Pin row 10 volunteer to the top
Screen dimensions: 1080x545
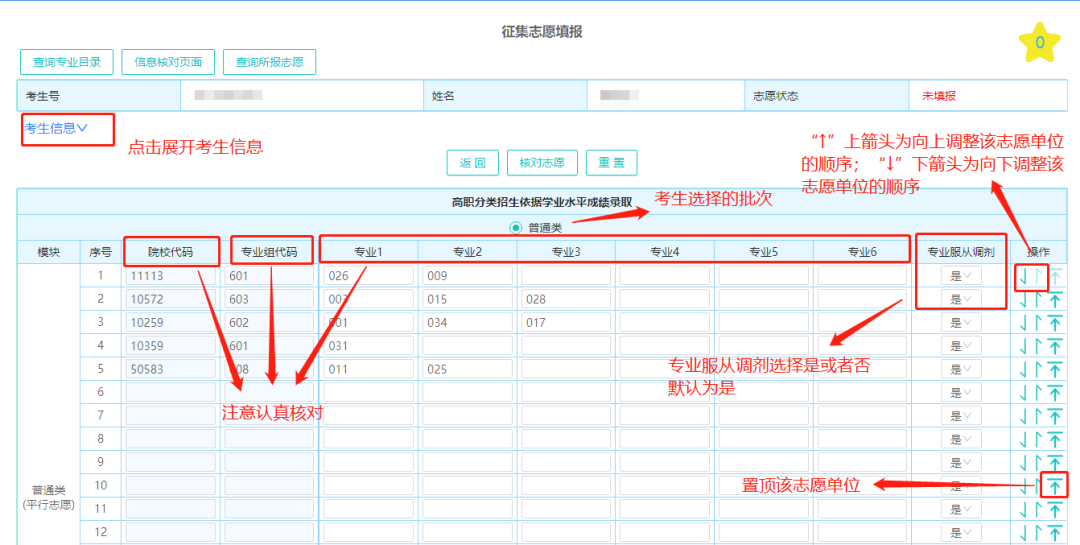tap(1055, 486)
